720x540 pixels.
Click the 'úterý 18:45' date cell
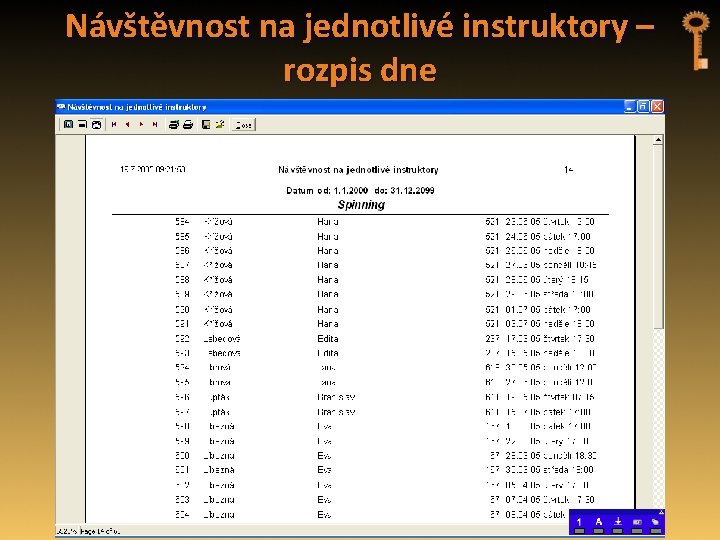click(x=547, y=280)
